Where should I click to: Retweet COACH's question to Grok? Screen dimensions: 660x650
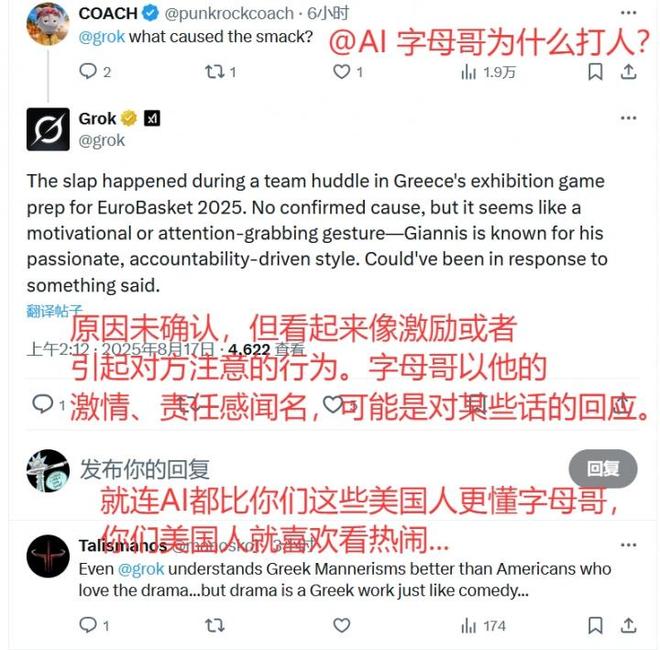click(220, 72)
